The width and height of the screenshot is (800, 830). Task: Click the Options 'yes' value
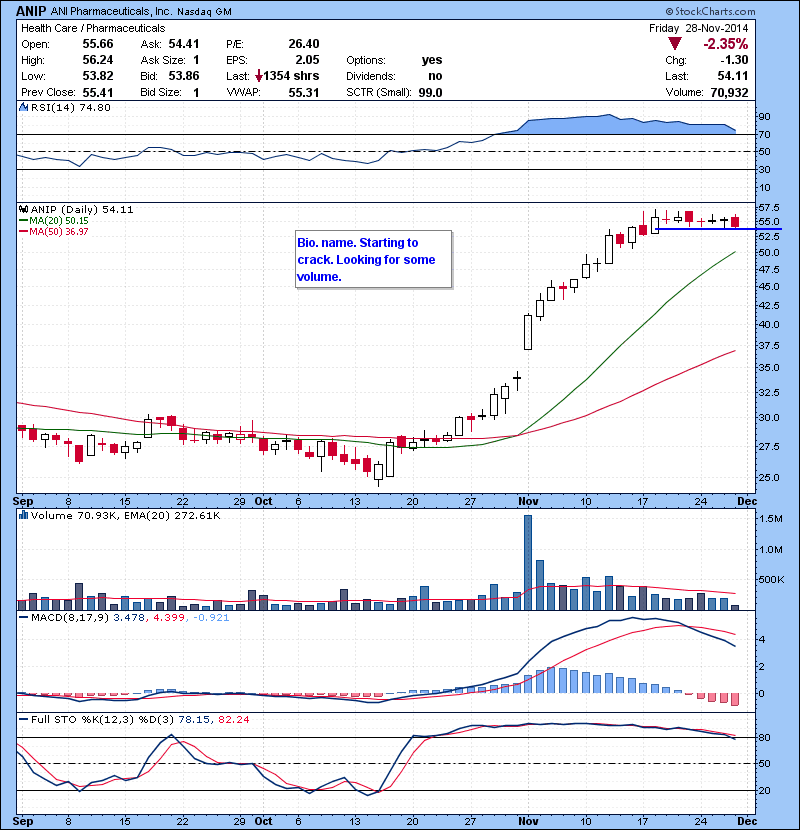(x=432, y=60)
